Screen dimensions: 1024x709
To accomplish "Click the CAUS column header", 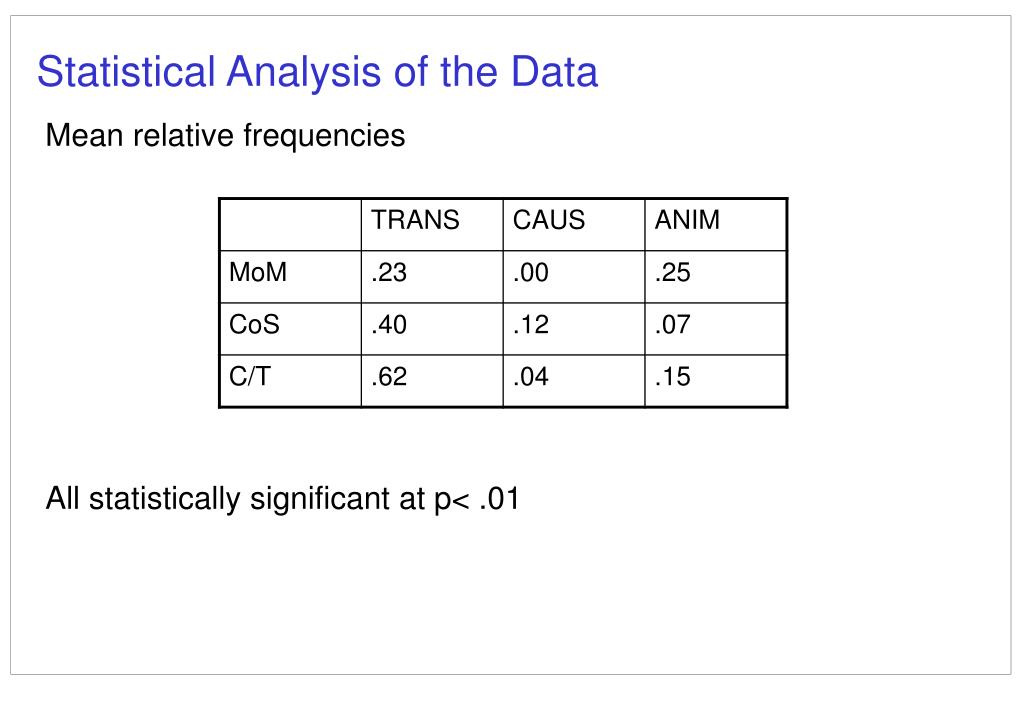I will tap(574, 225).
